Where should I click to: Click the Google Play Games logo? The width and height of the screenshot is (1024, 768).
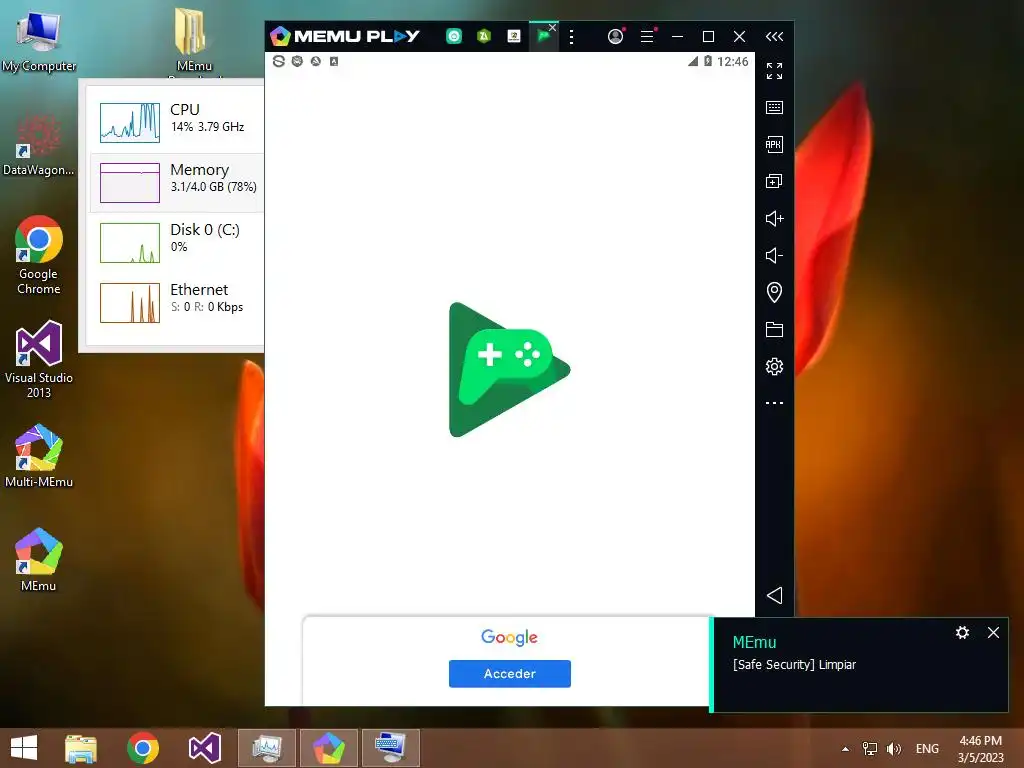[x=509, y=370]
